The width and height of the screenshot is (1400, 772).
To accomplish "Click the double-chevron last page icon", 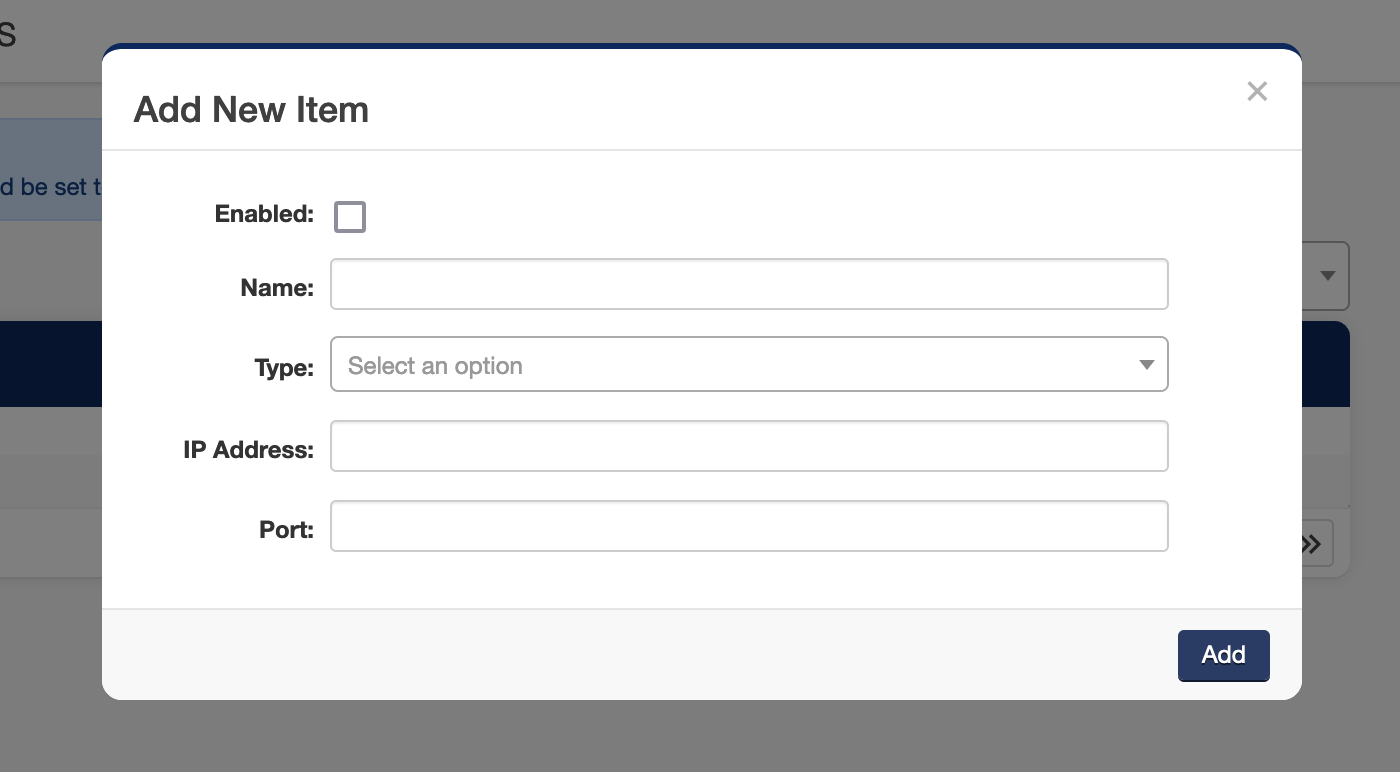I will pos(1312,544).
